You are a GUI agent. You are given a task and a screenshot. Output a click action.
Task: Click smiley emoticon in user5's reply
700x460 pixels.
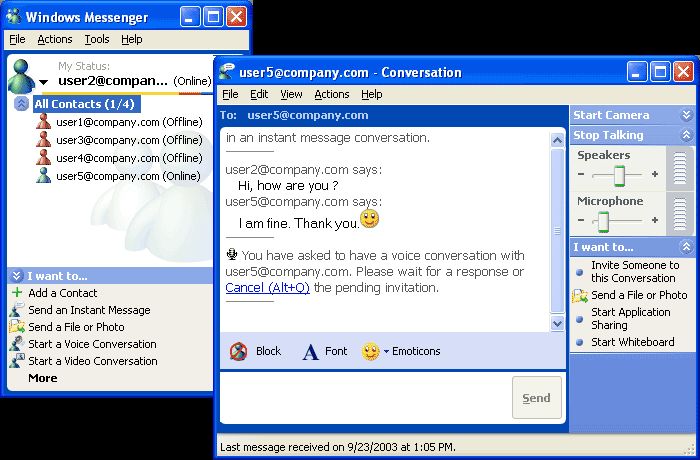370,219
